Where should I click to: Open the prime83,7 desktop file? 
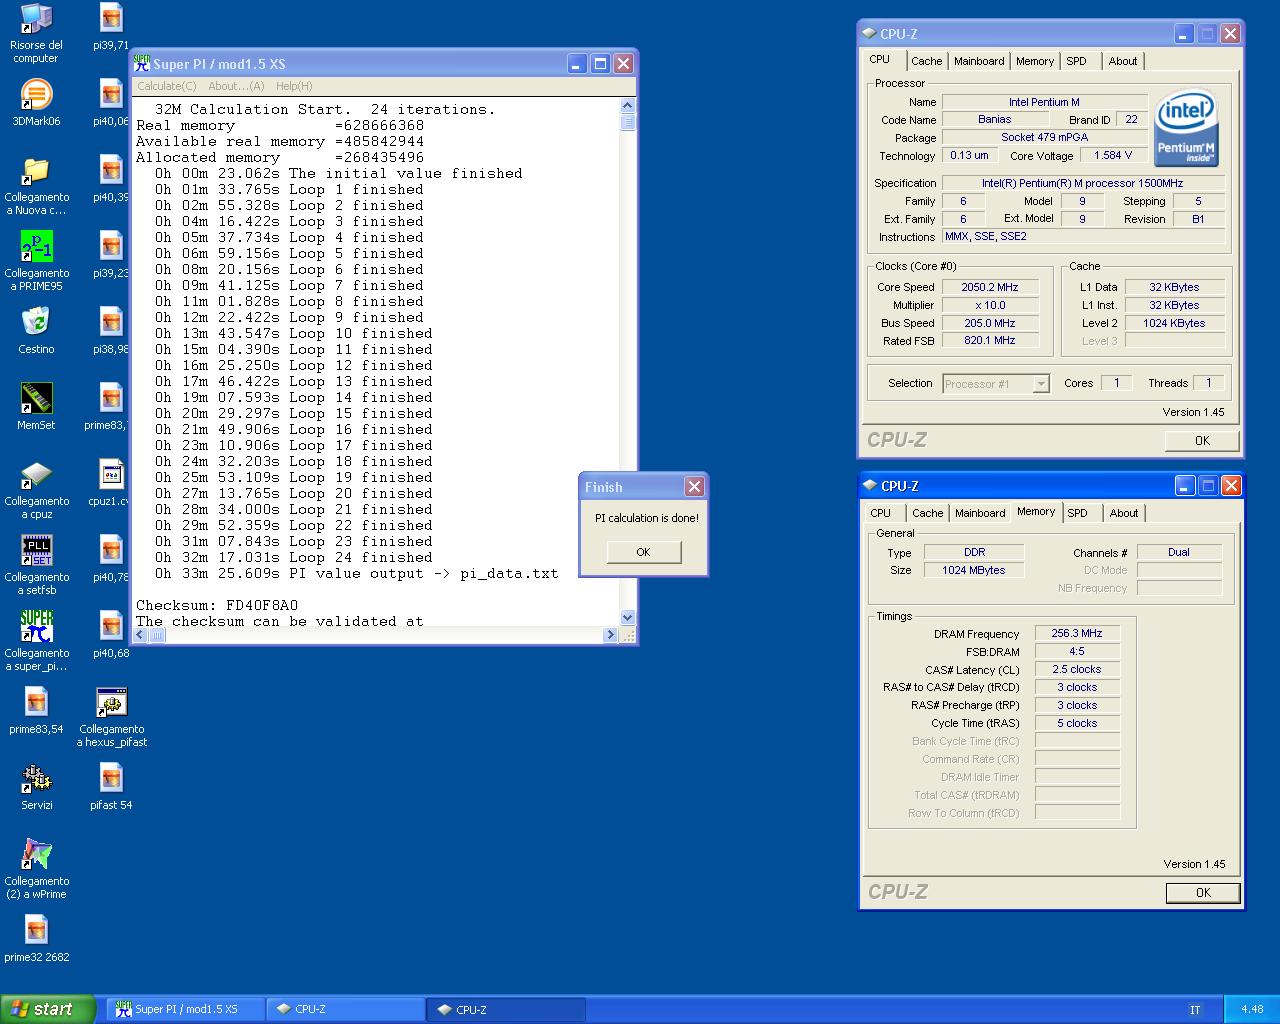tap(108, 407)
